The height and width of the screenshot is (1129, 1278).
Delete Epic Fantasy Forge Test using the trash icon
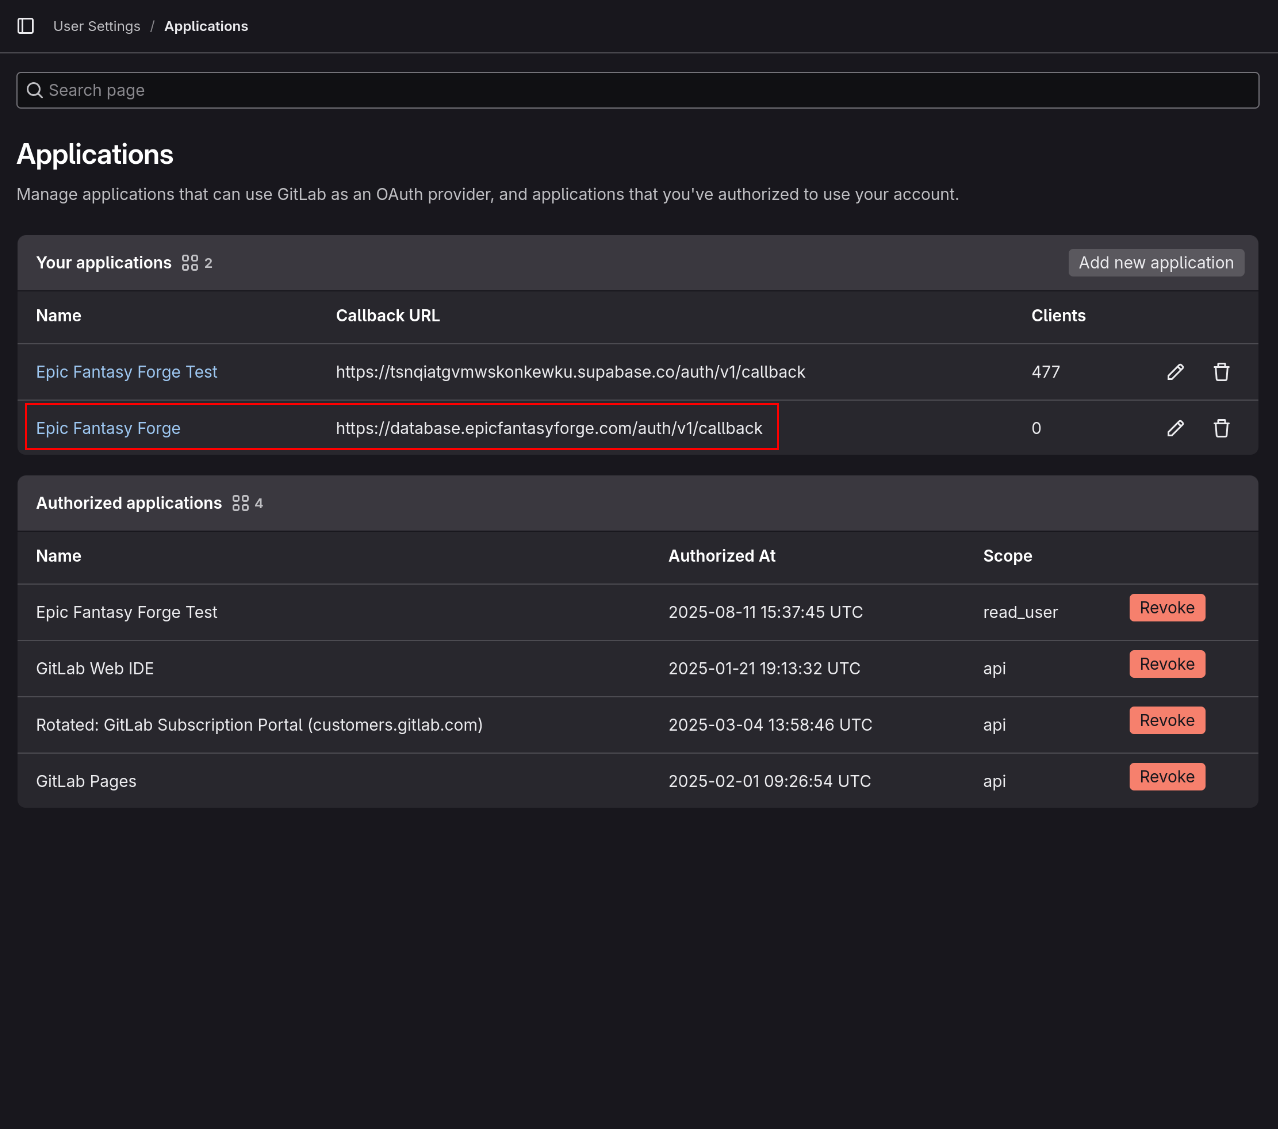(x=1221, y=371)
